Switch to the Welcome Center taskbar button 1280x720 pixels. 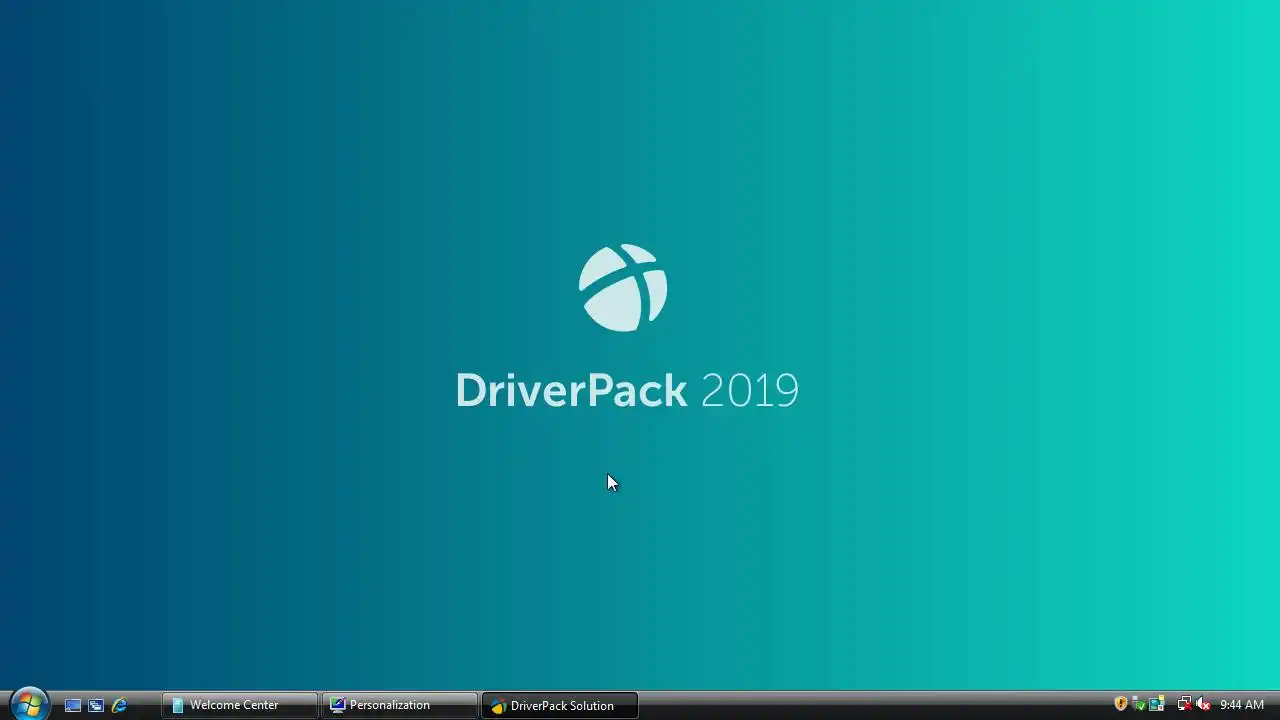coord(240,705)
